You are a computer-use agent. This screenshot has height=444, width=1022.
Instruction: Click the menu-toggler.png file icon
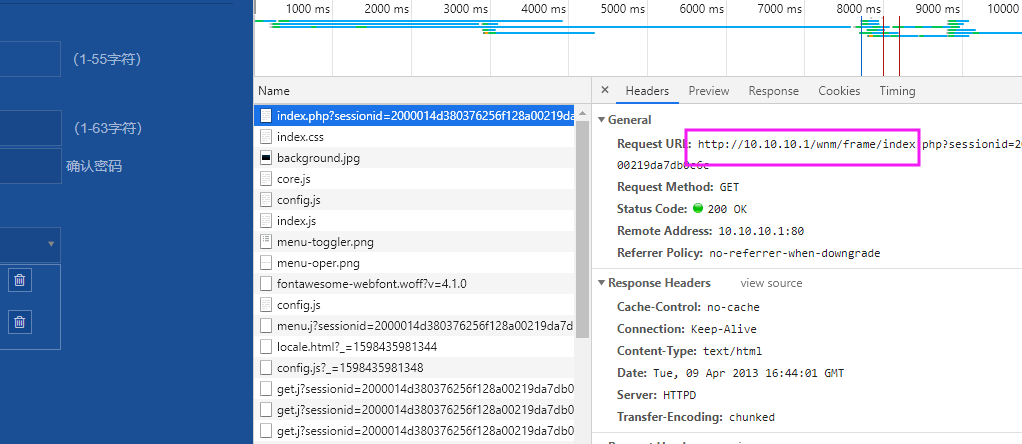(265, 242)
